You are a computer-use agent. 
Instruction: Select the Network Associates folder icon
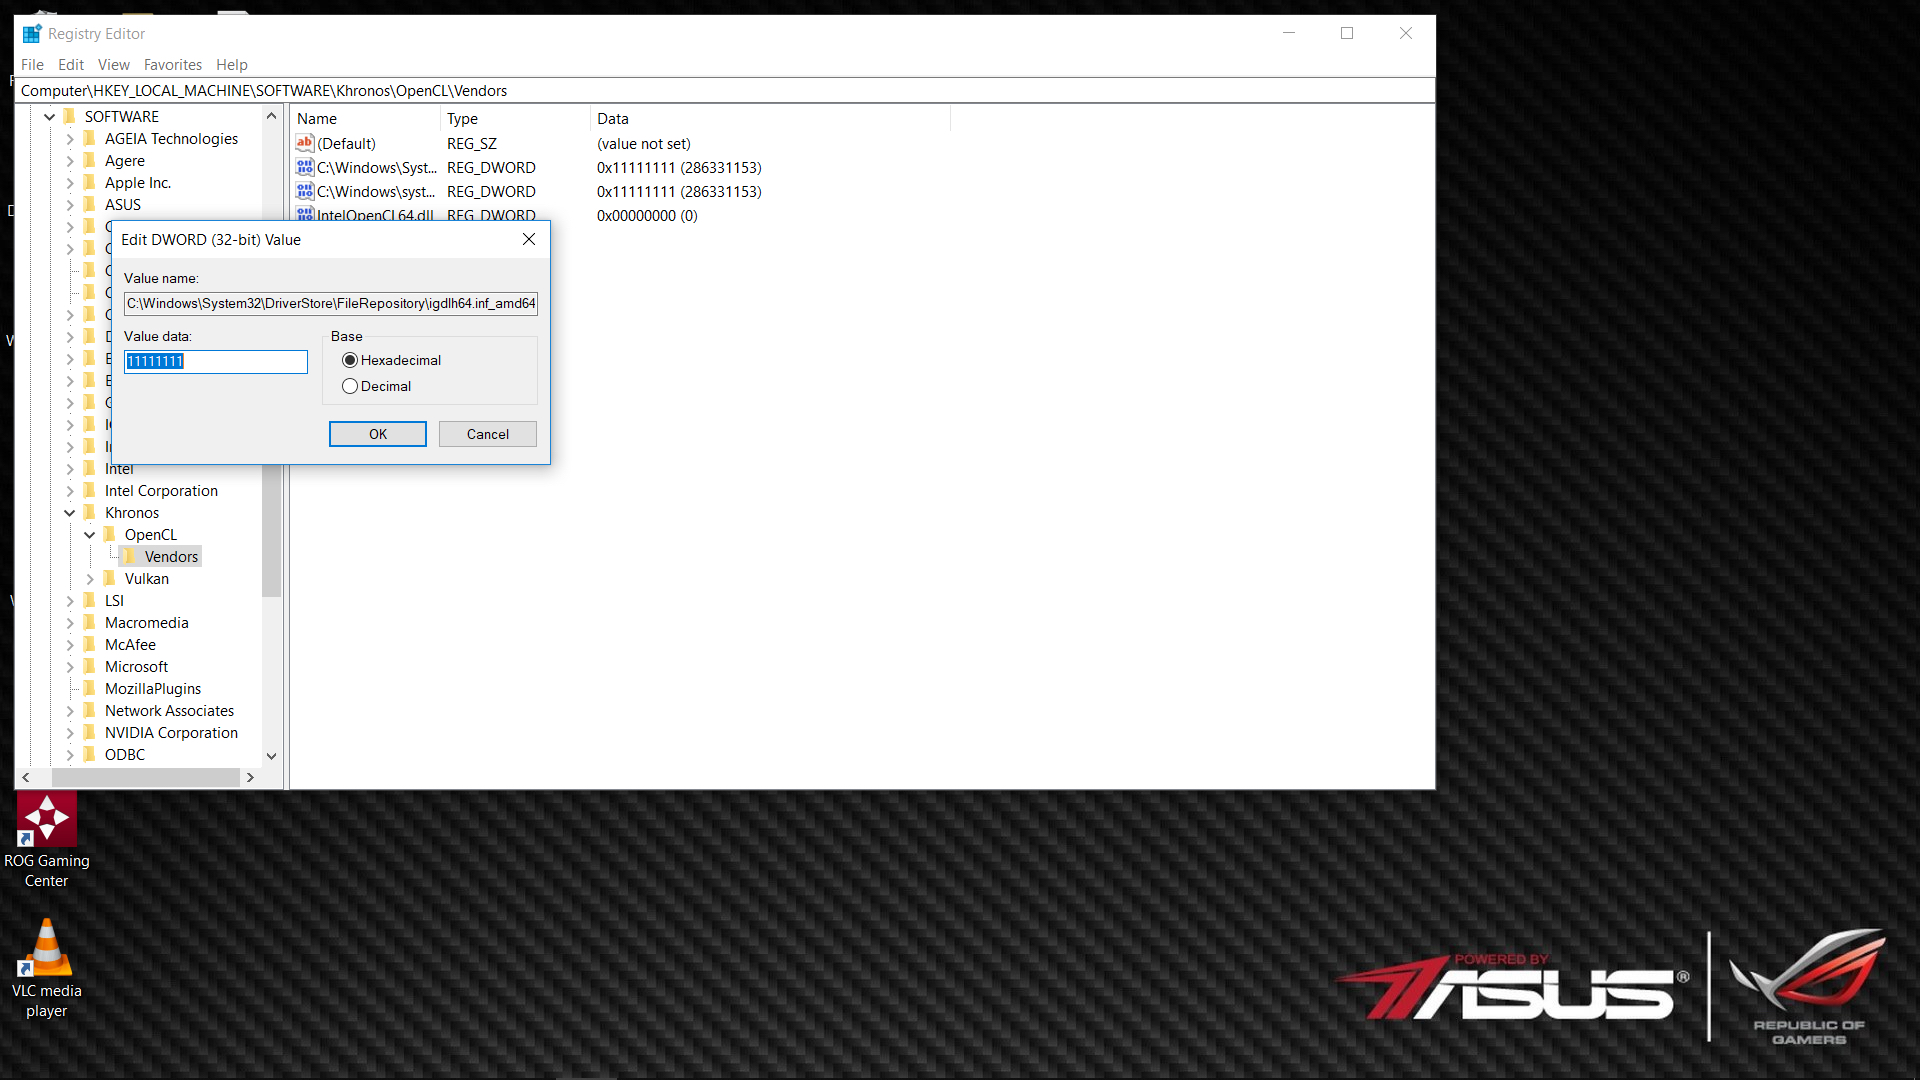[90, 710]
